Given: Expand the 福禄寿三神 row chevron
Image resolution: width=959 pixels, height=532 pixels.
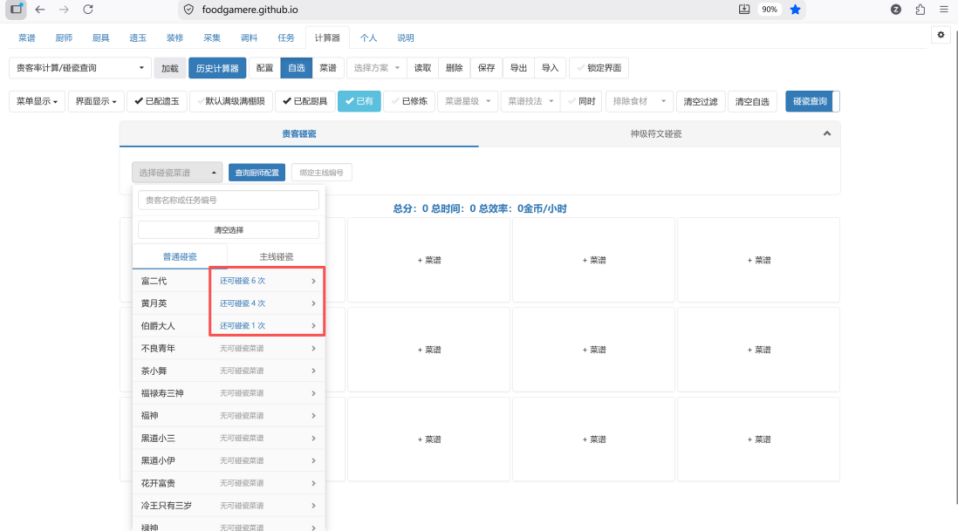Looking at the screenshot, I should (313, 393).
